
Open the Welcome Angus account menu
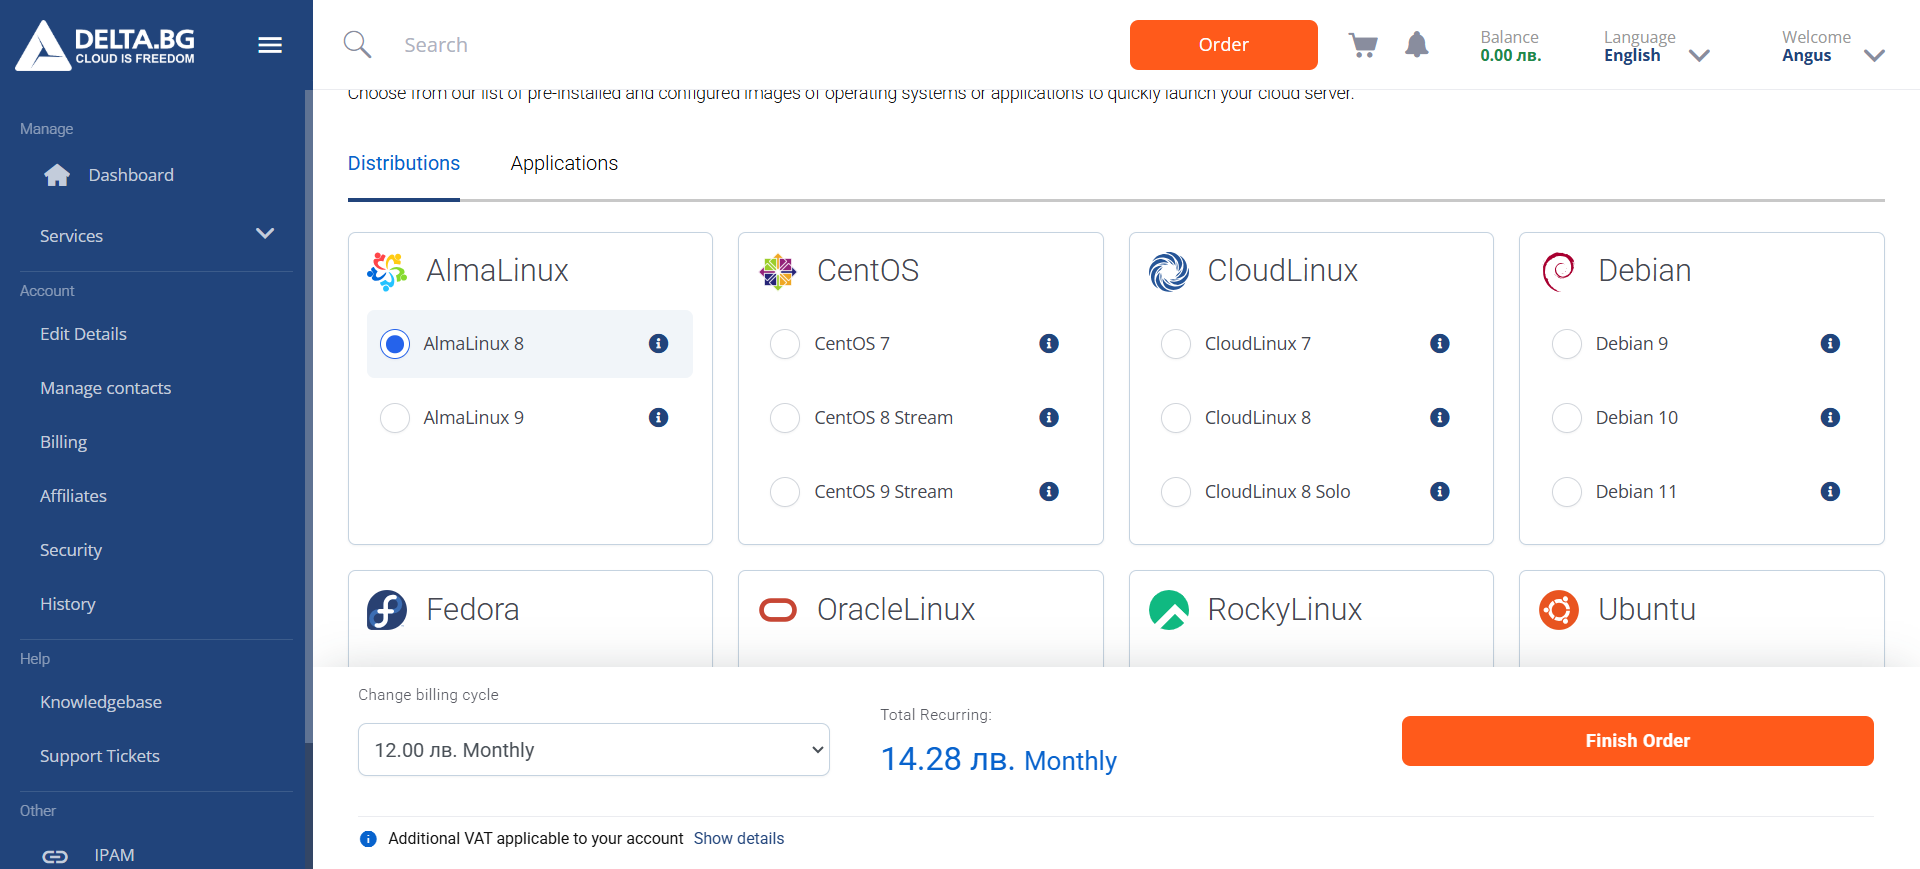(x=1833, y=46)
